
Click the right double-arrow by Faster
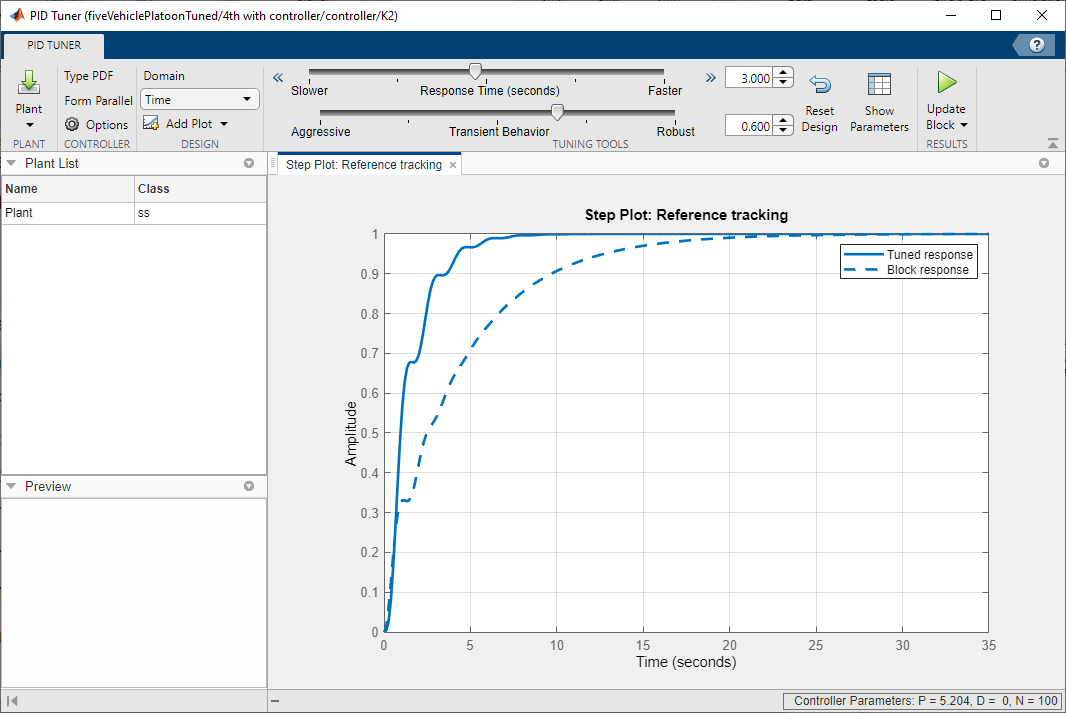710,77
